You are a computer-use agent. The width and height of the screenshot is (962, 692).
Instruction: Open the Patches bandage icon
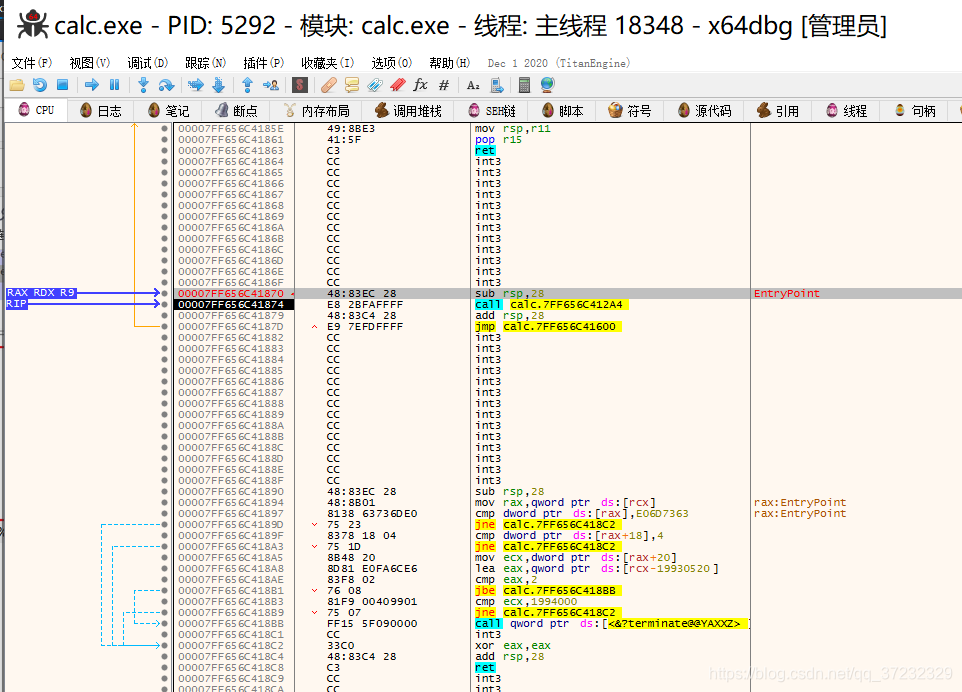pyautogui.click(x=329, y=85)
